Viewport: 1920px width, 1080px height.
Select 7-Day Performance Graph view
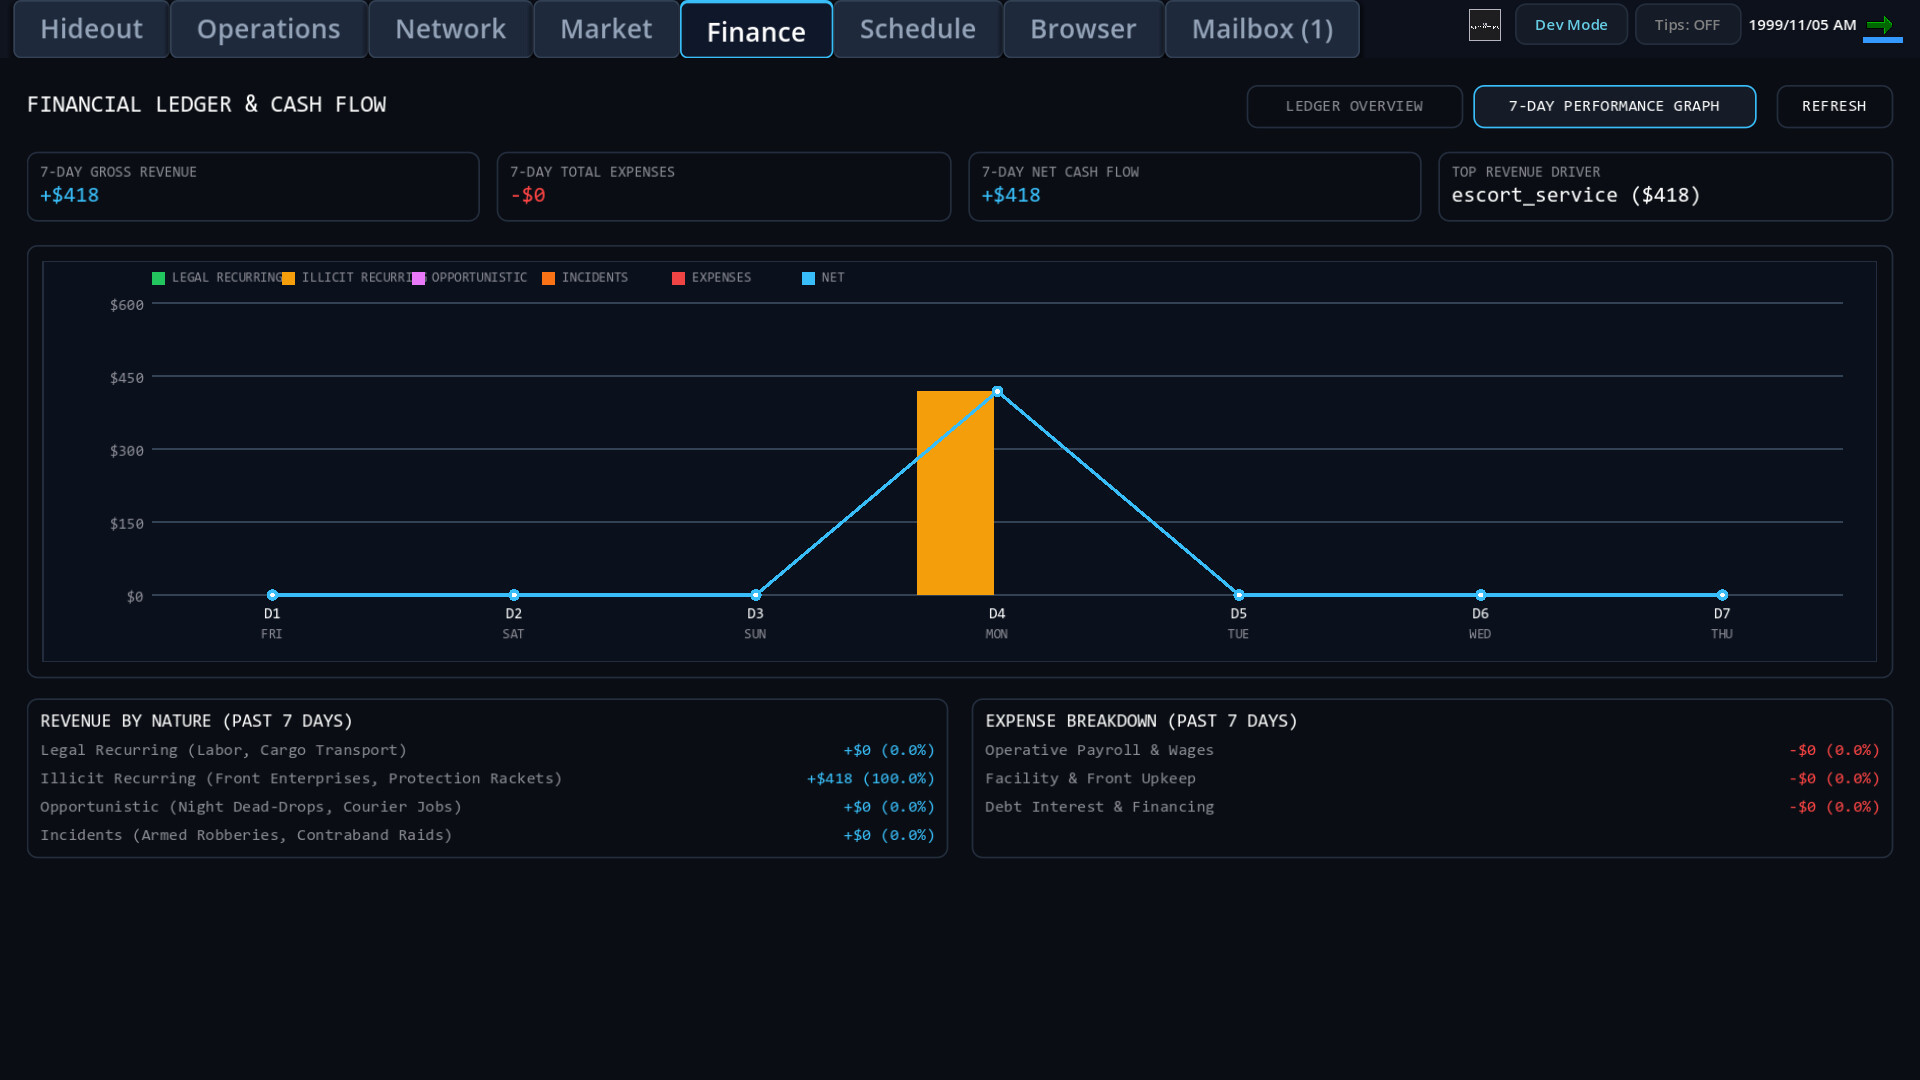point(1614,106)
